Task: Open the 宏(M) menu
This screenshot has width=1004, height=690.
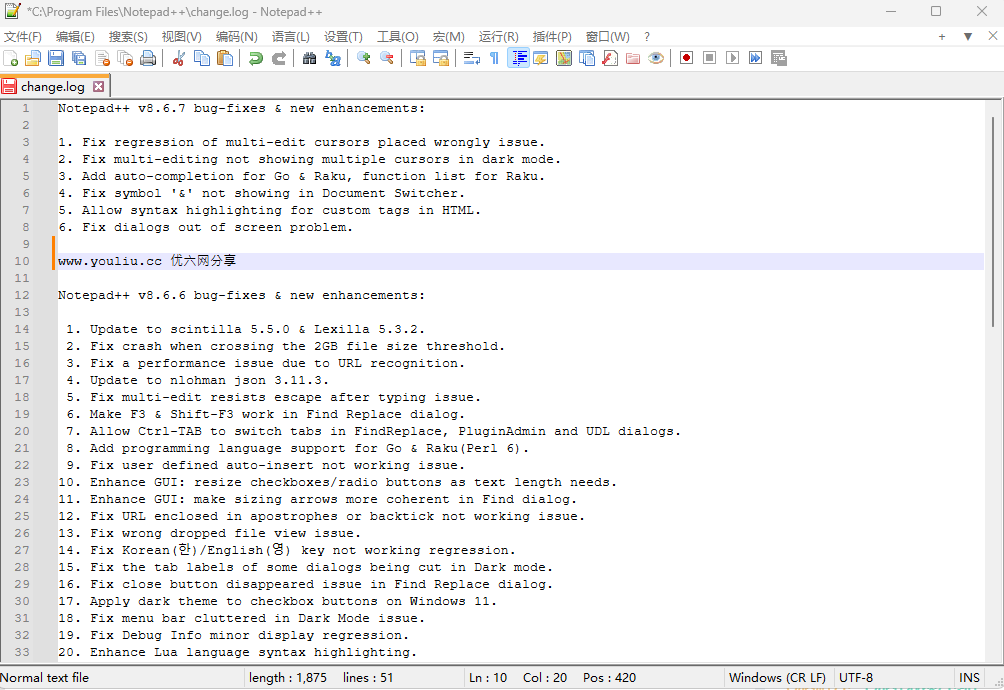Action: (448, 36)
